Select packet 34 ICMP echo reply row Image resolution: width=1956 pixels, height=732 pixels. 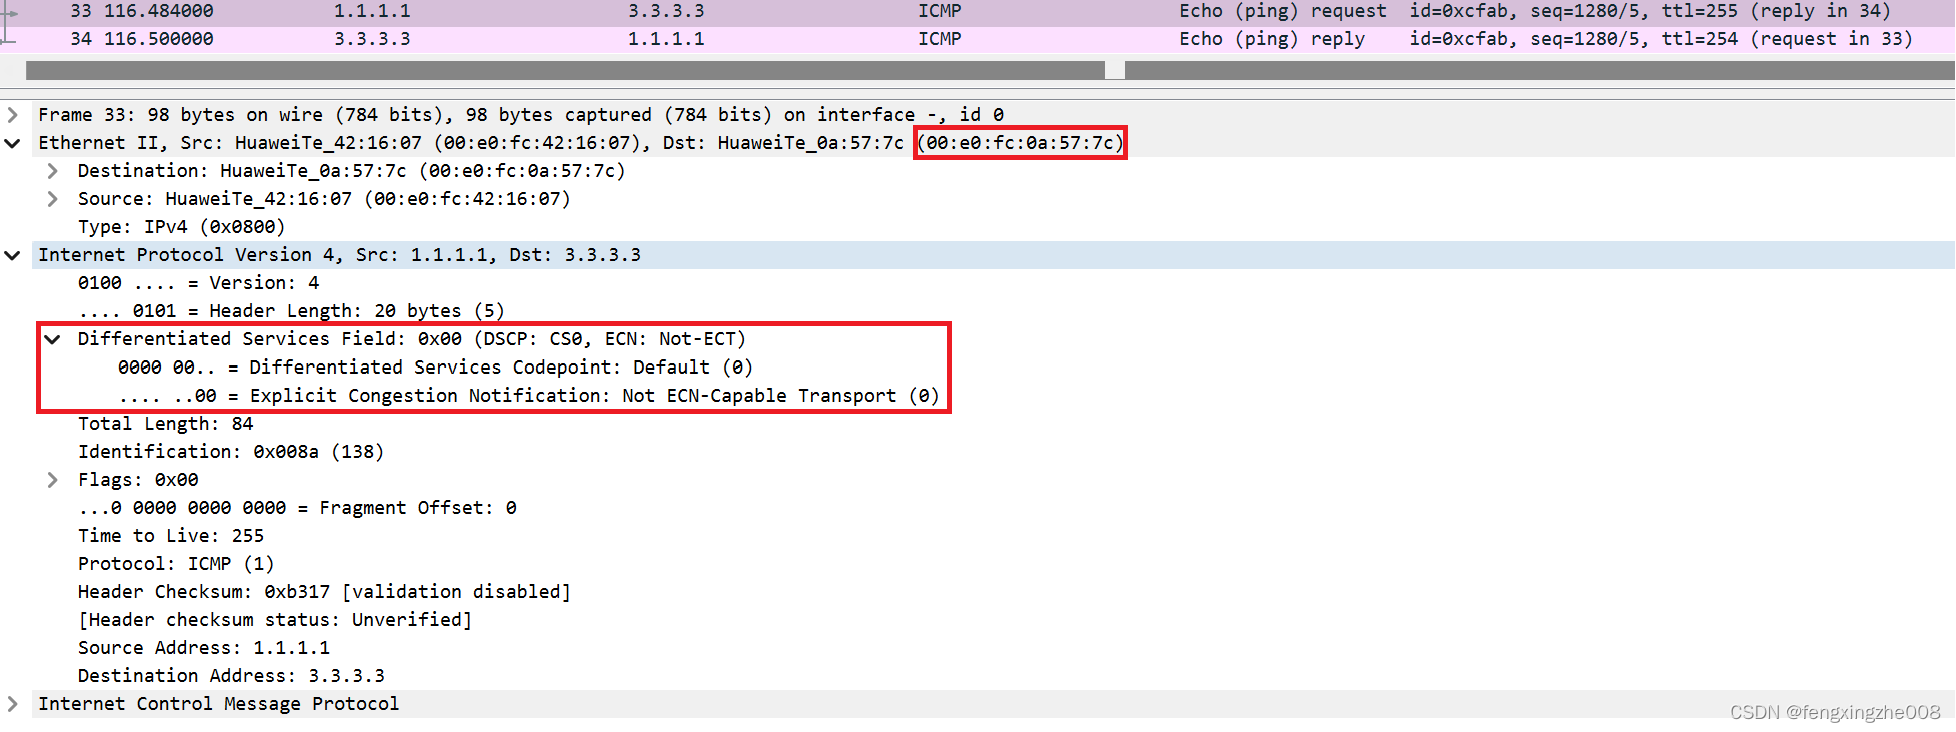pos(977,39)
